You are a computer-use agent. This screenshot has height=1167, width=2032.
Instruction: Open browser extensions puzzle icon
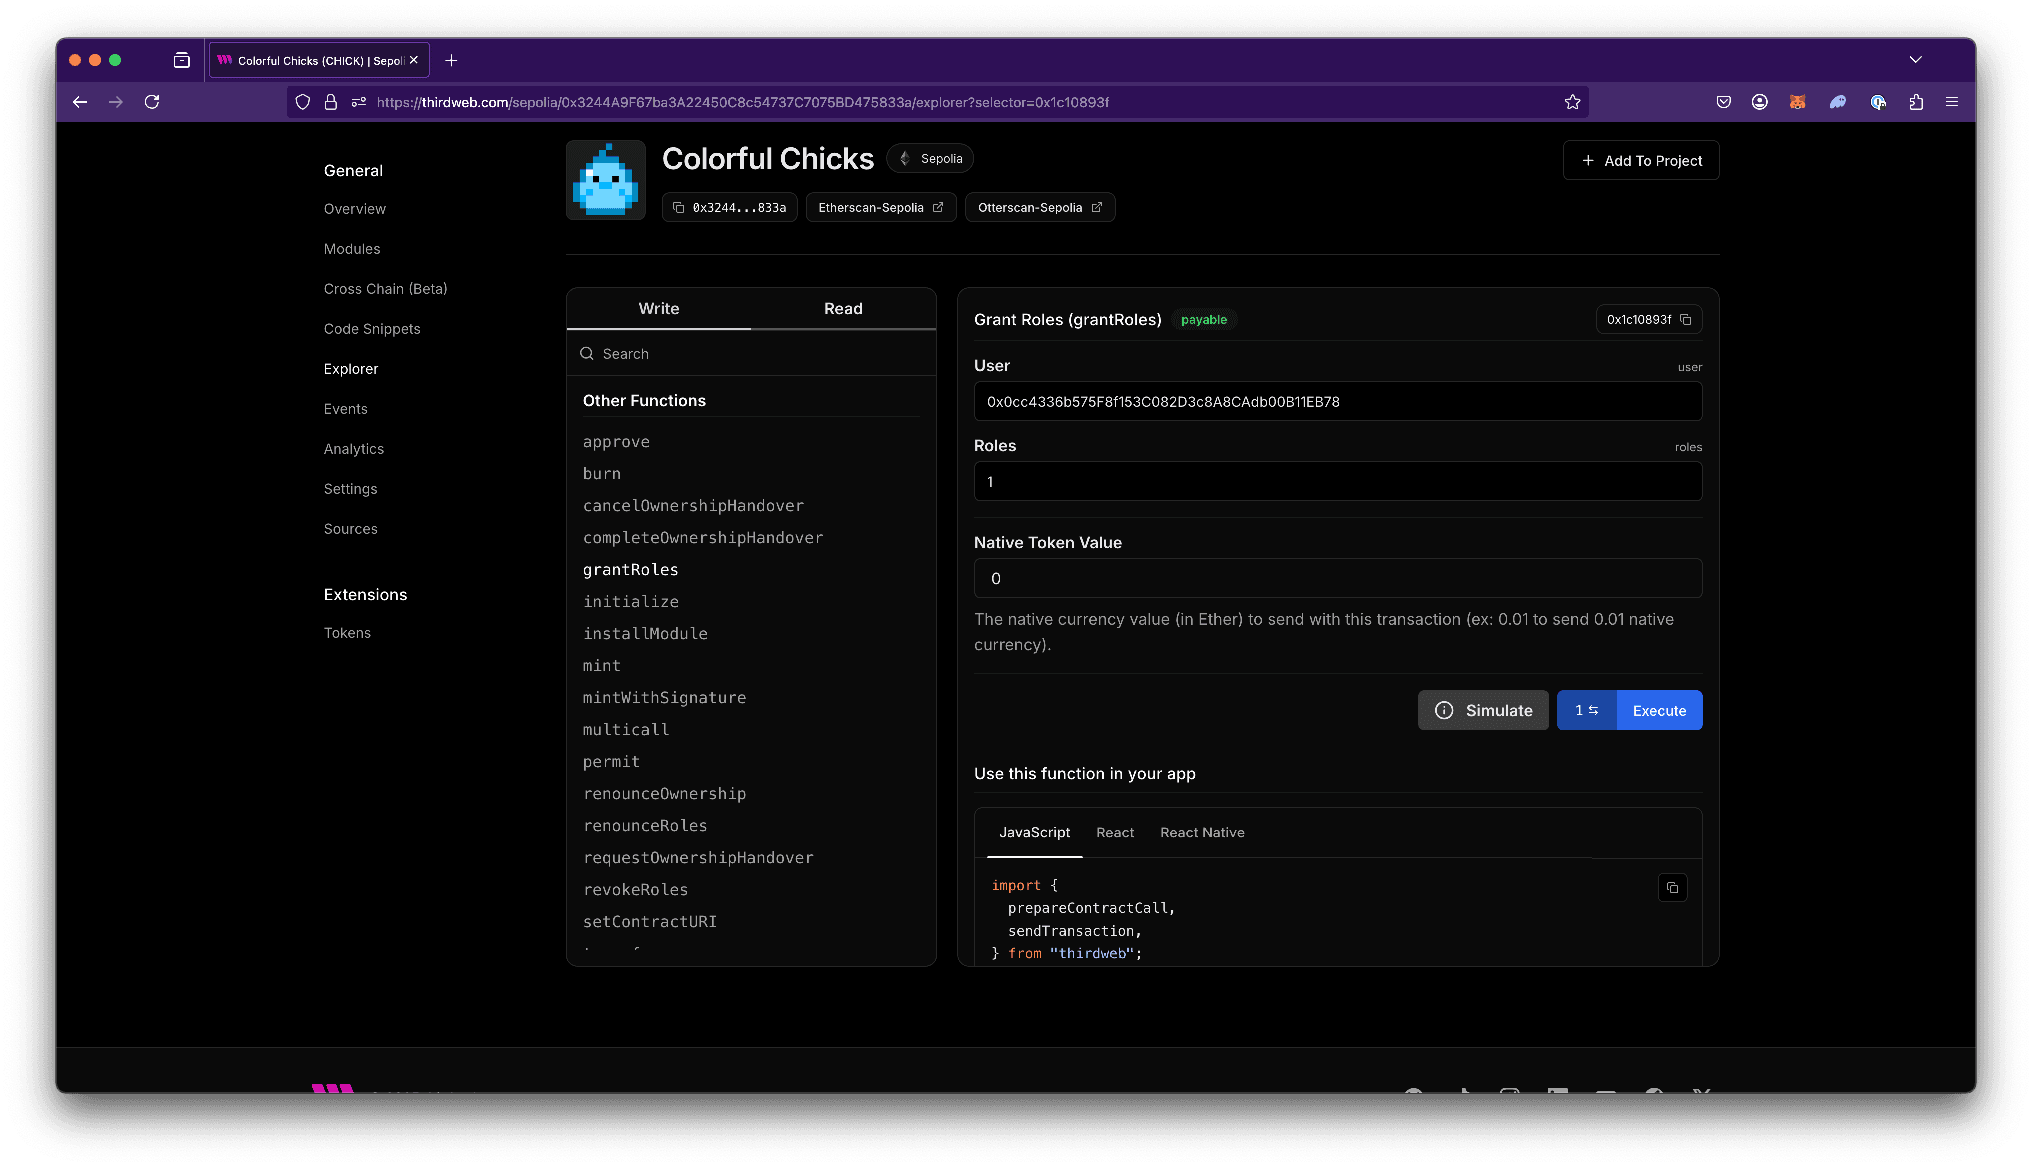[1916, 102]
